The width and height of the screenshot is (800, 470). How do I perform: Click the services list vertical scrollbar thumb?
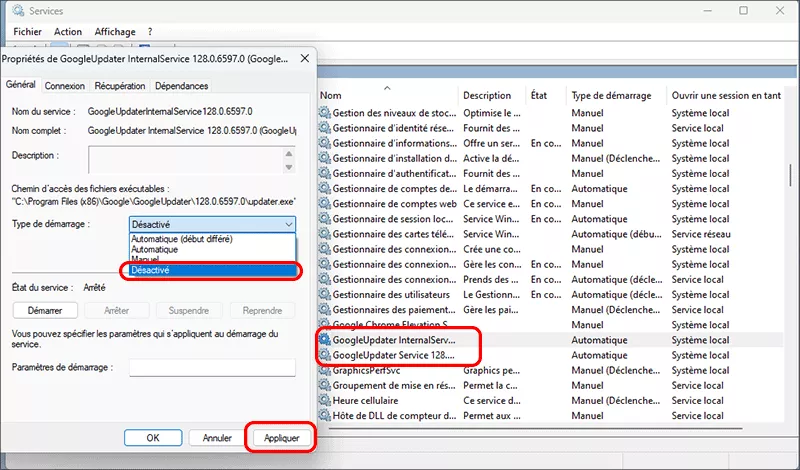tap(791, 175)
